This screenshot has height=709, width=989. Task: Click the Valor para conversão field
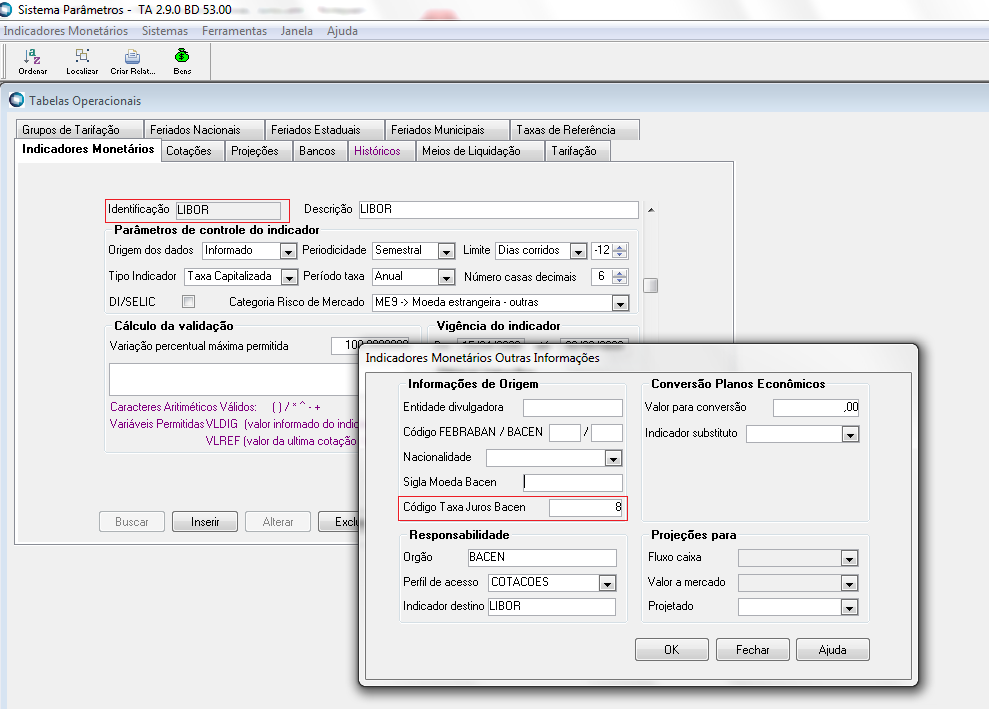[816, 407]
